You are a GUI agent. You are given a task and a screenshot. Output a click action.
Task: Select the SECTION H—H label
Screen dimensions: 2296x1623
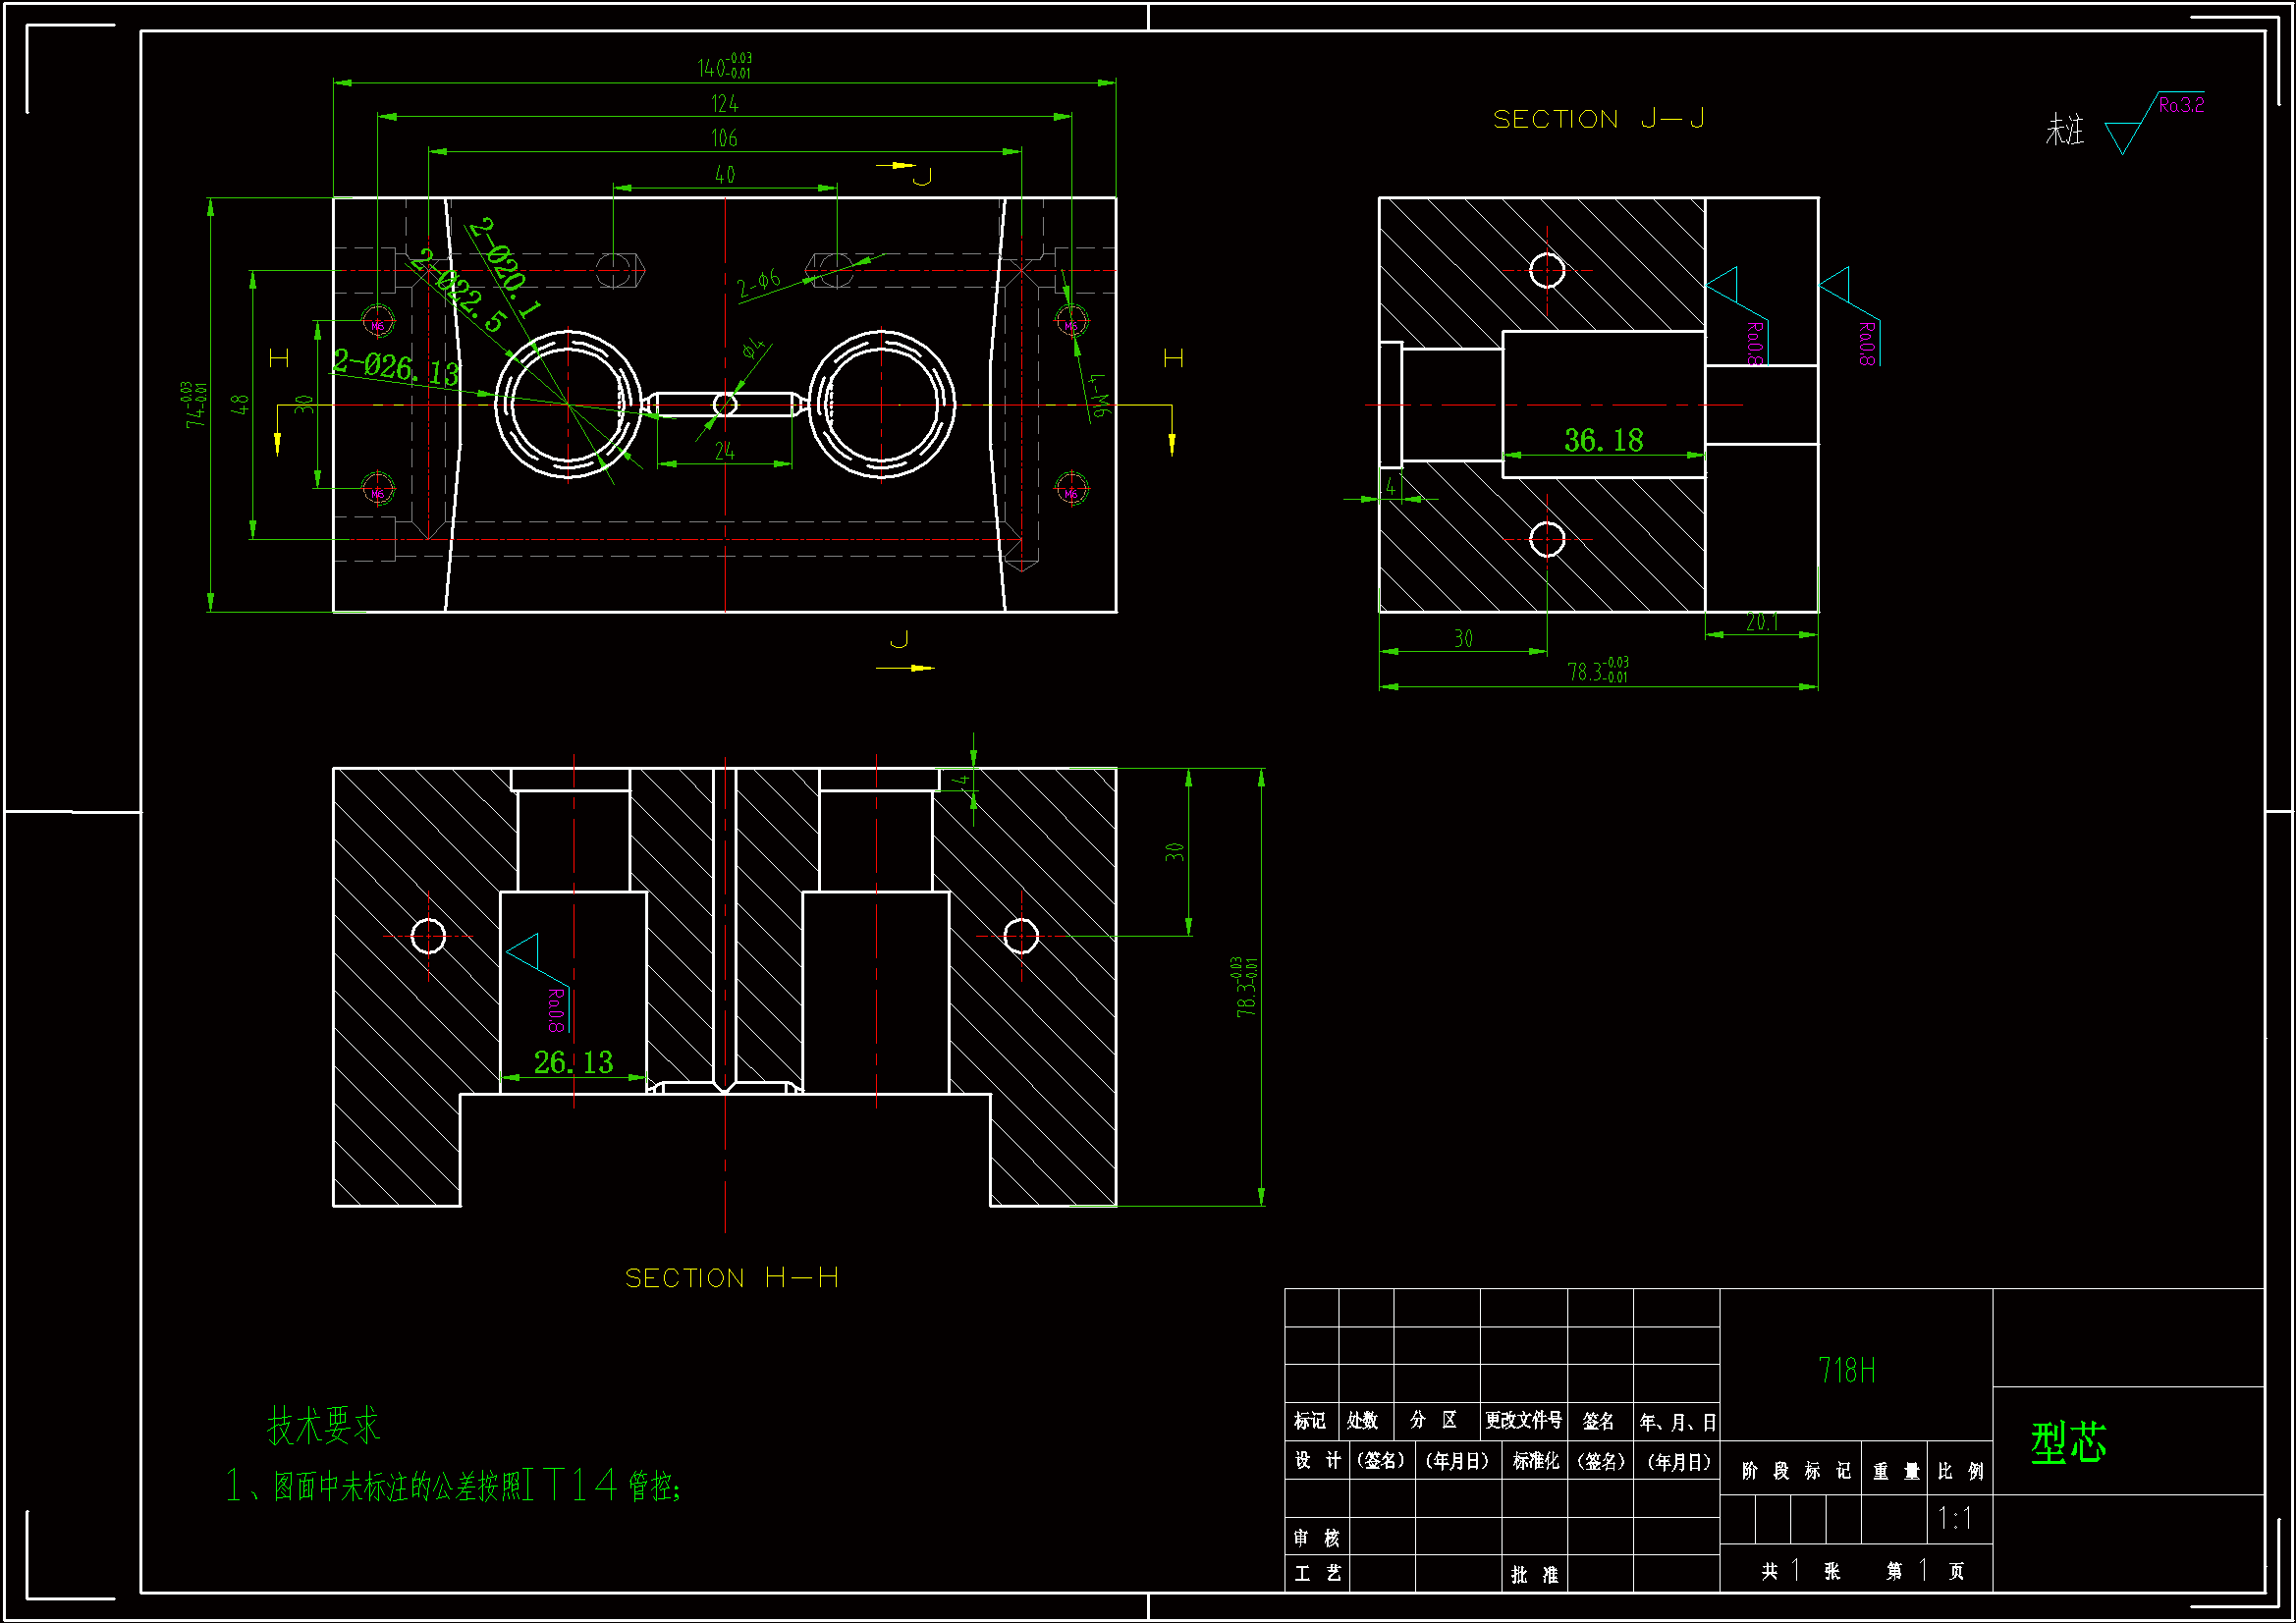732,1278
